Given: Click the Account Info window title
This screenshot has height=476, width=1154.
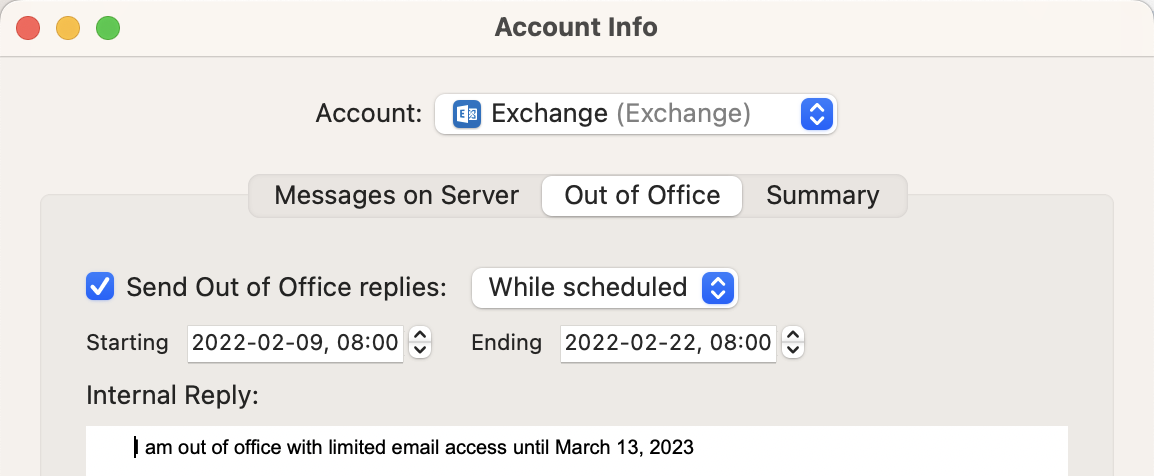Looking at the screenshot, I should [x=576, y=27].
